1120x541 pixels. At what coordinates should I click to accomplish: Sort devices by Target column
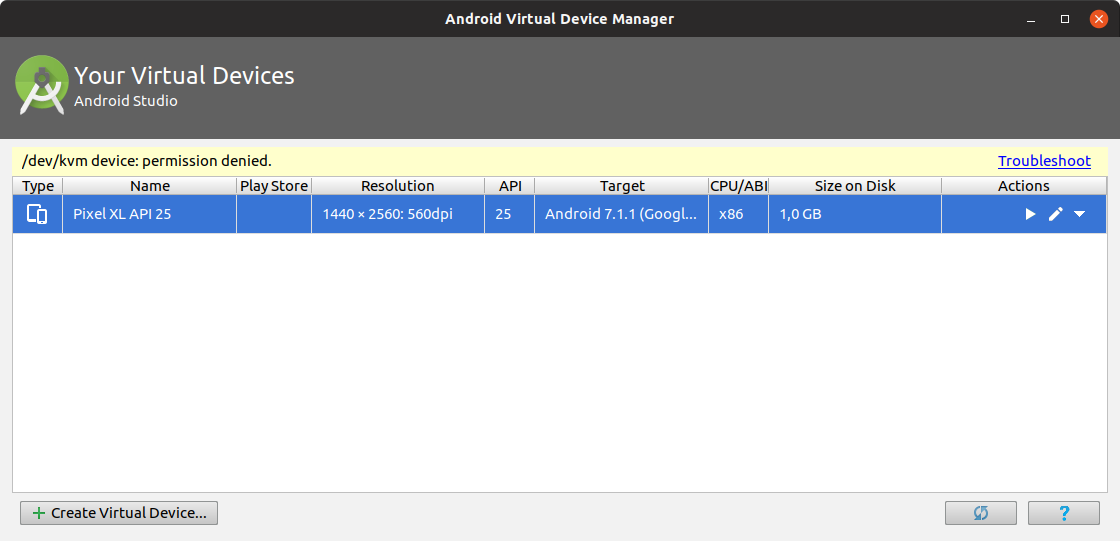pyautogui.click(x=622, y=186)
